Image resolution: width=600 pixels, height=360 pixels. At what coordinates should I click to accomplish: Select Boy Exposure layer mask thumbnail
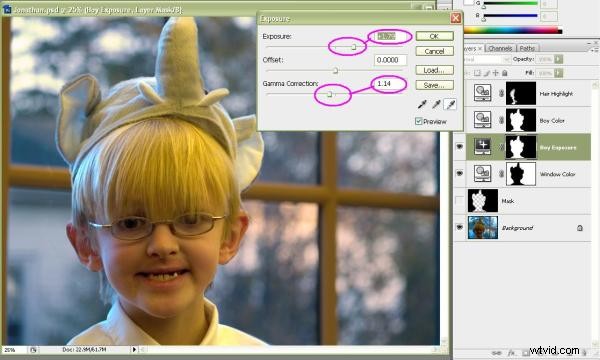(x=521, y=147)
